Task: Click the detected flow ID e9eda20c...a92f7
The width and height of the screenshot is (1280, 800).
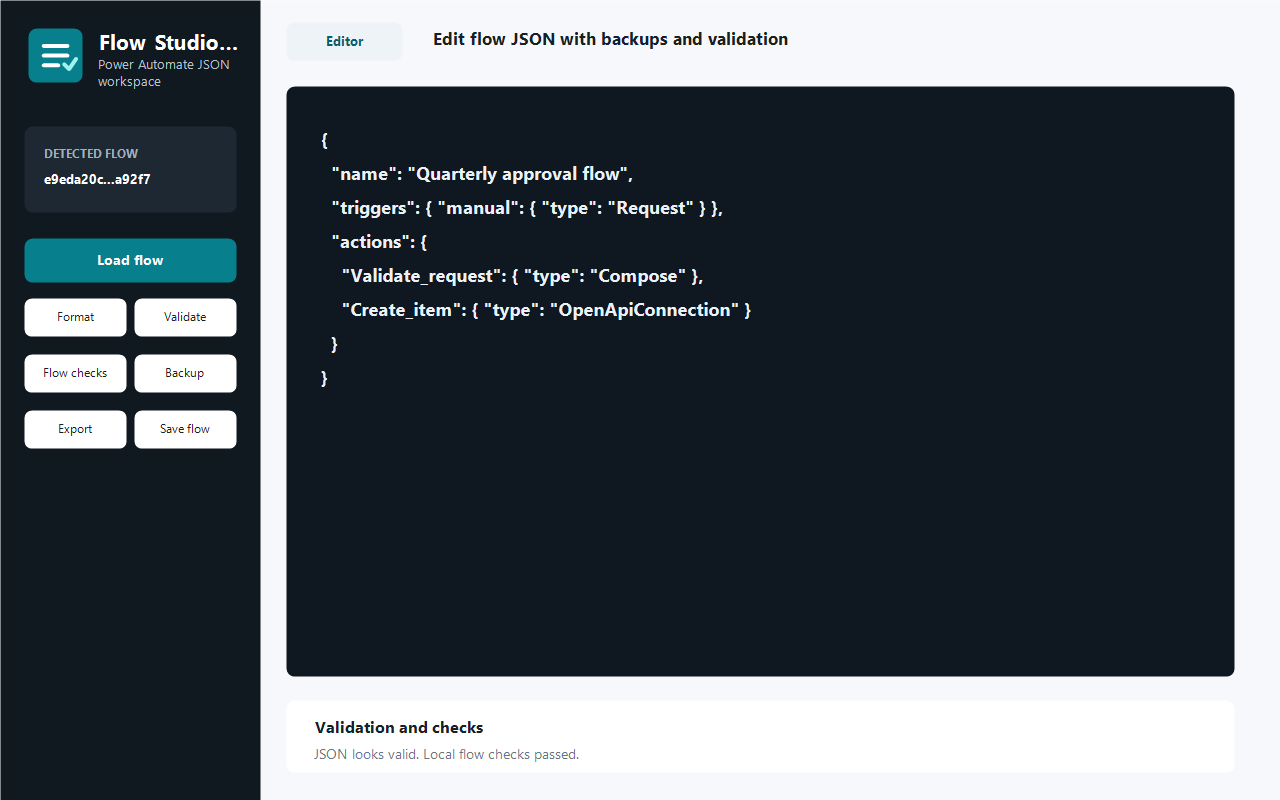Action: [97, 179]
